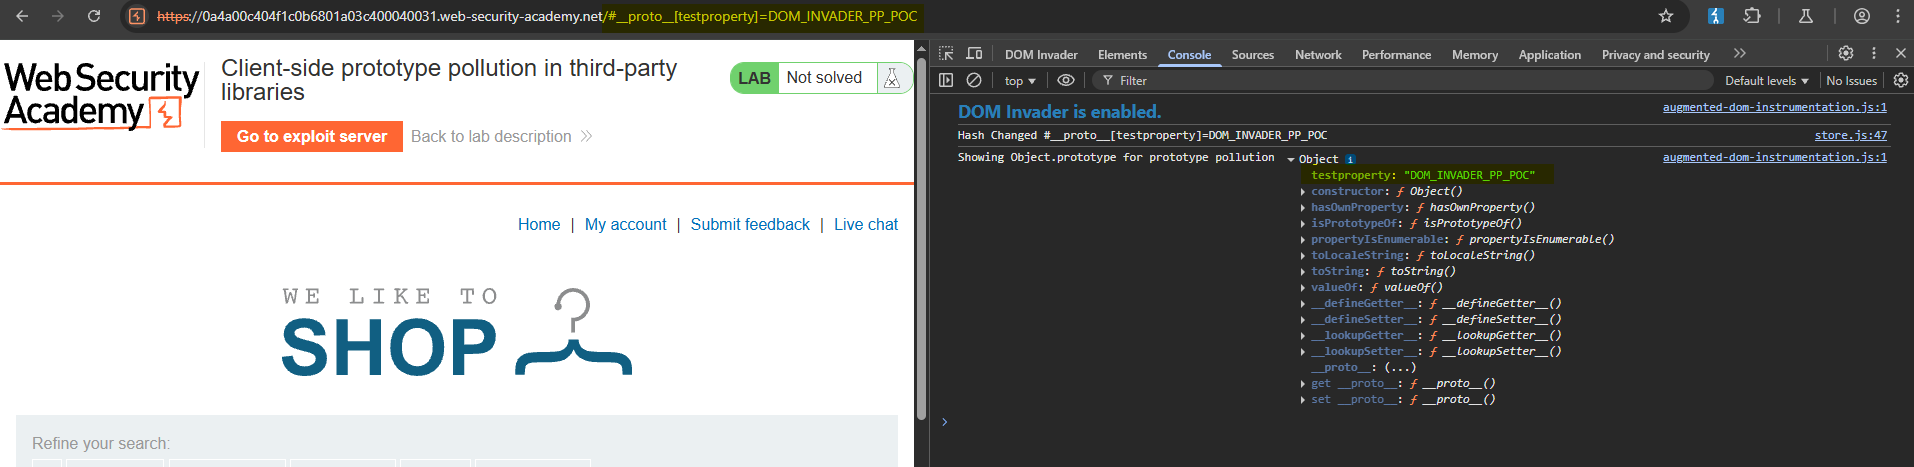Collapse the Object tree arrow
Screen dimensions: 1914x467
point(1291,160)
